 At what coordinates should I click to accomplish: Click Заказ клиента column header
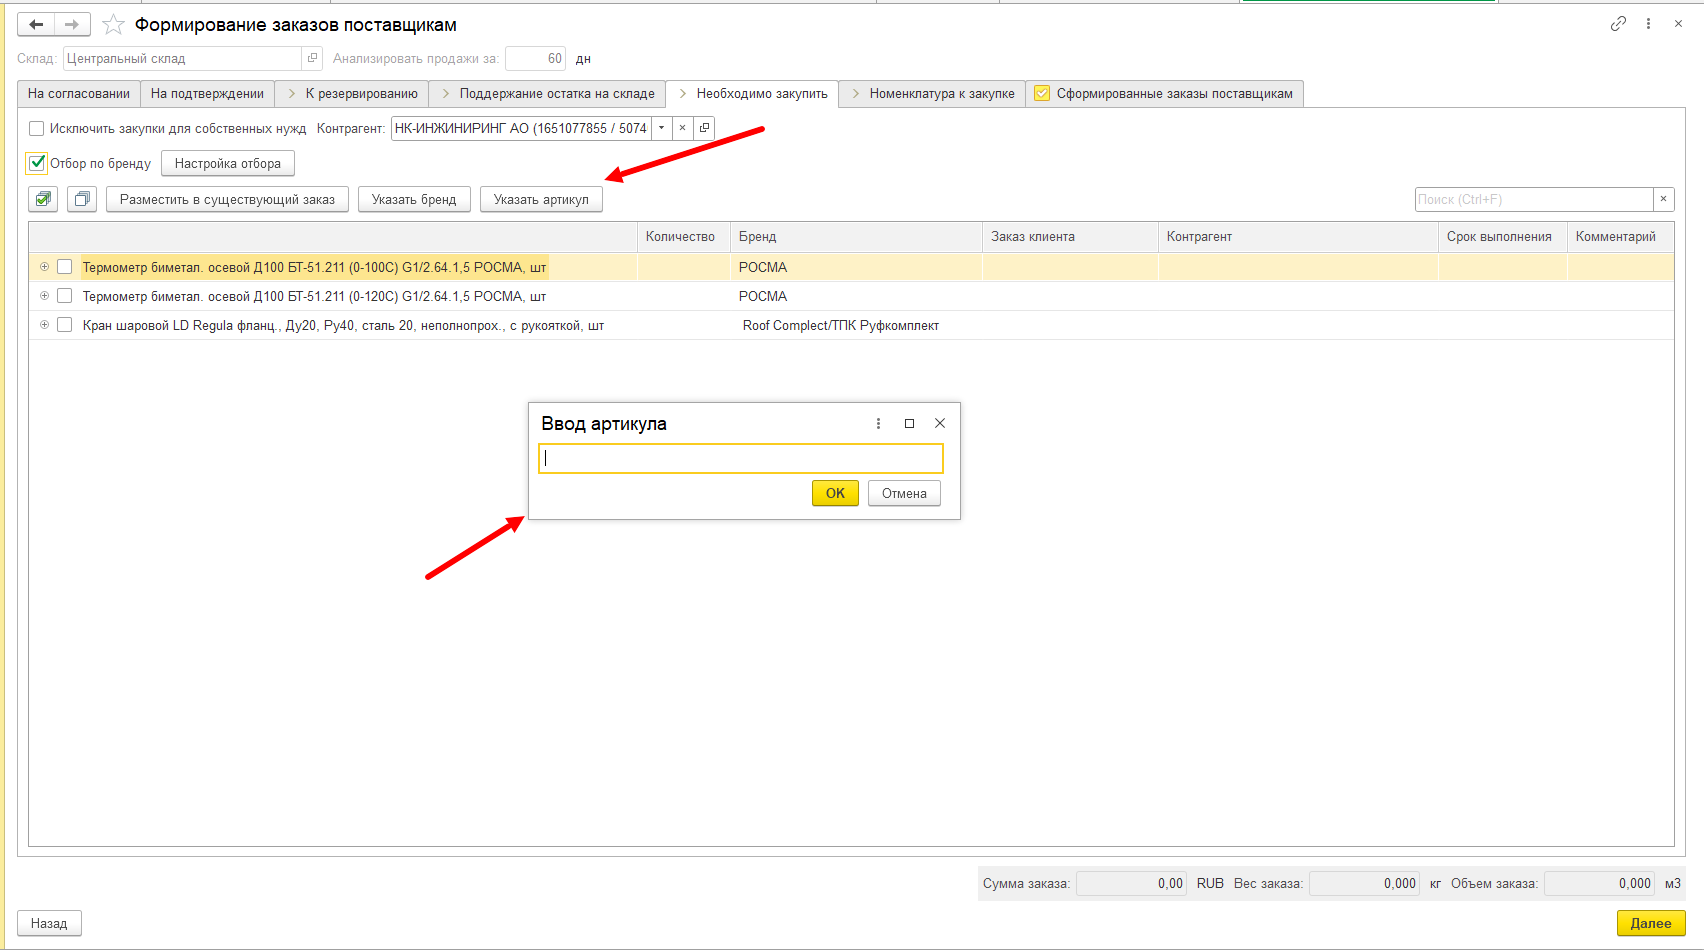coord(1070,236)
